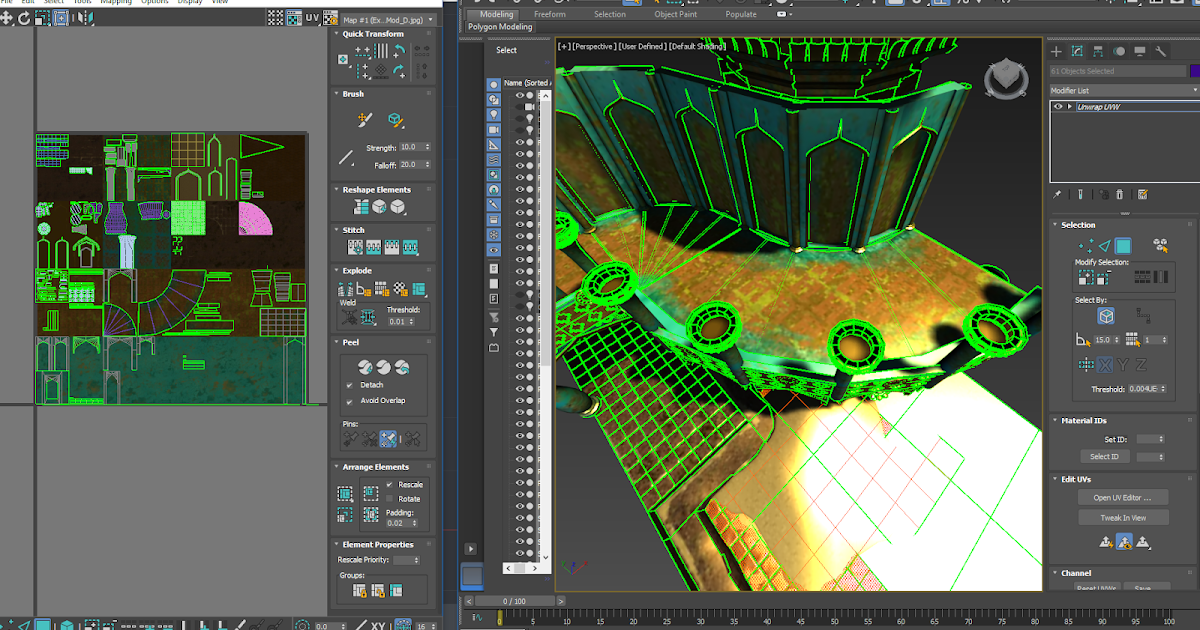Screen dimensions: 1200x630
Task: Enable the Rotate checkbox in Arrange Elements
Action: point(390,499)
